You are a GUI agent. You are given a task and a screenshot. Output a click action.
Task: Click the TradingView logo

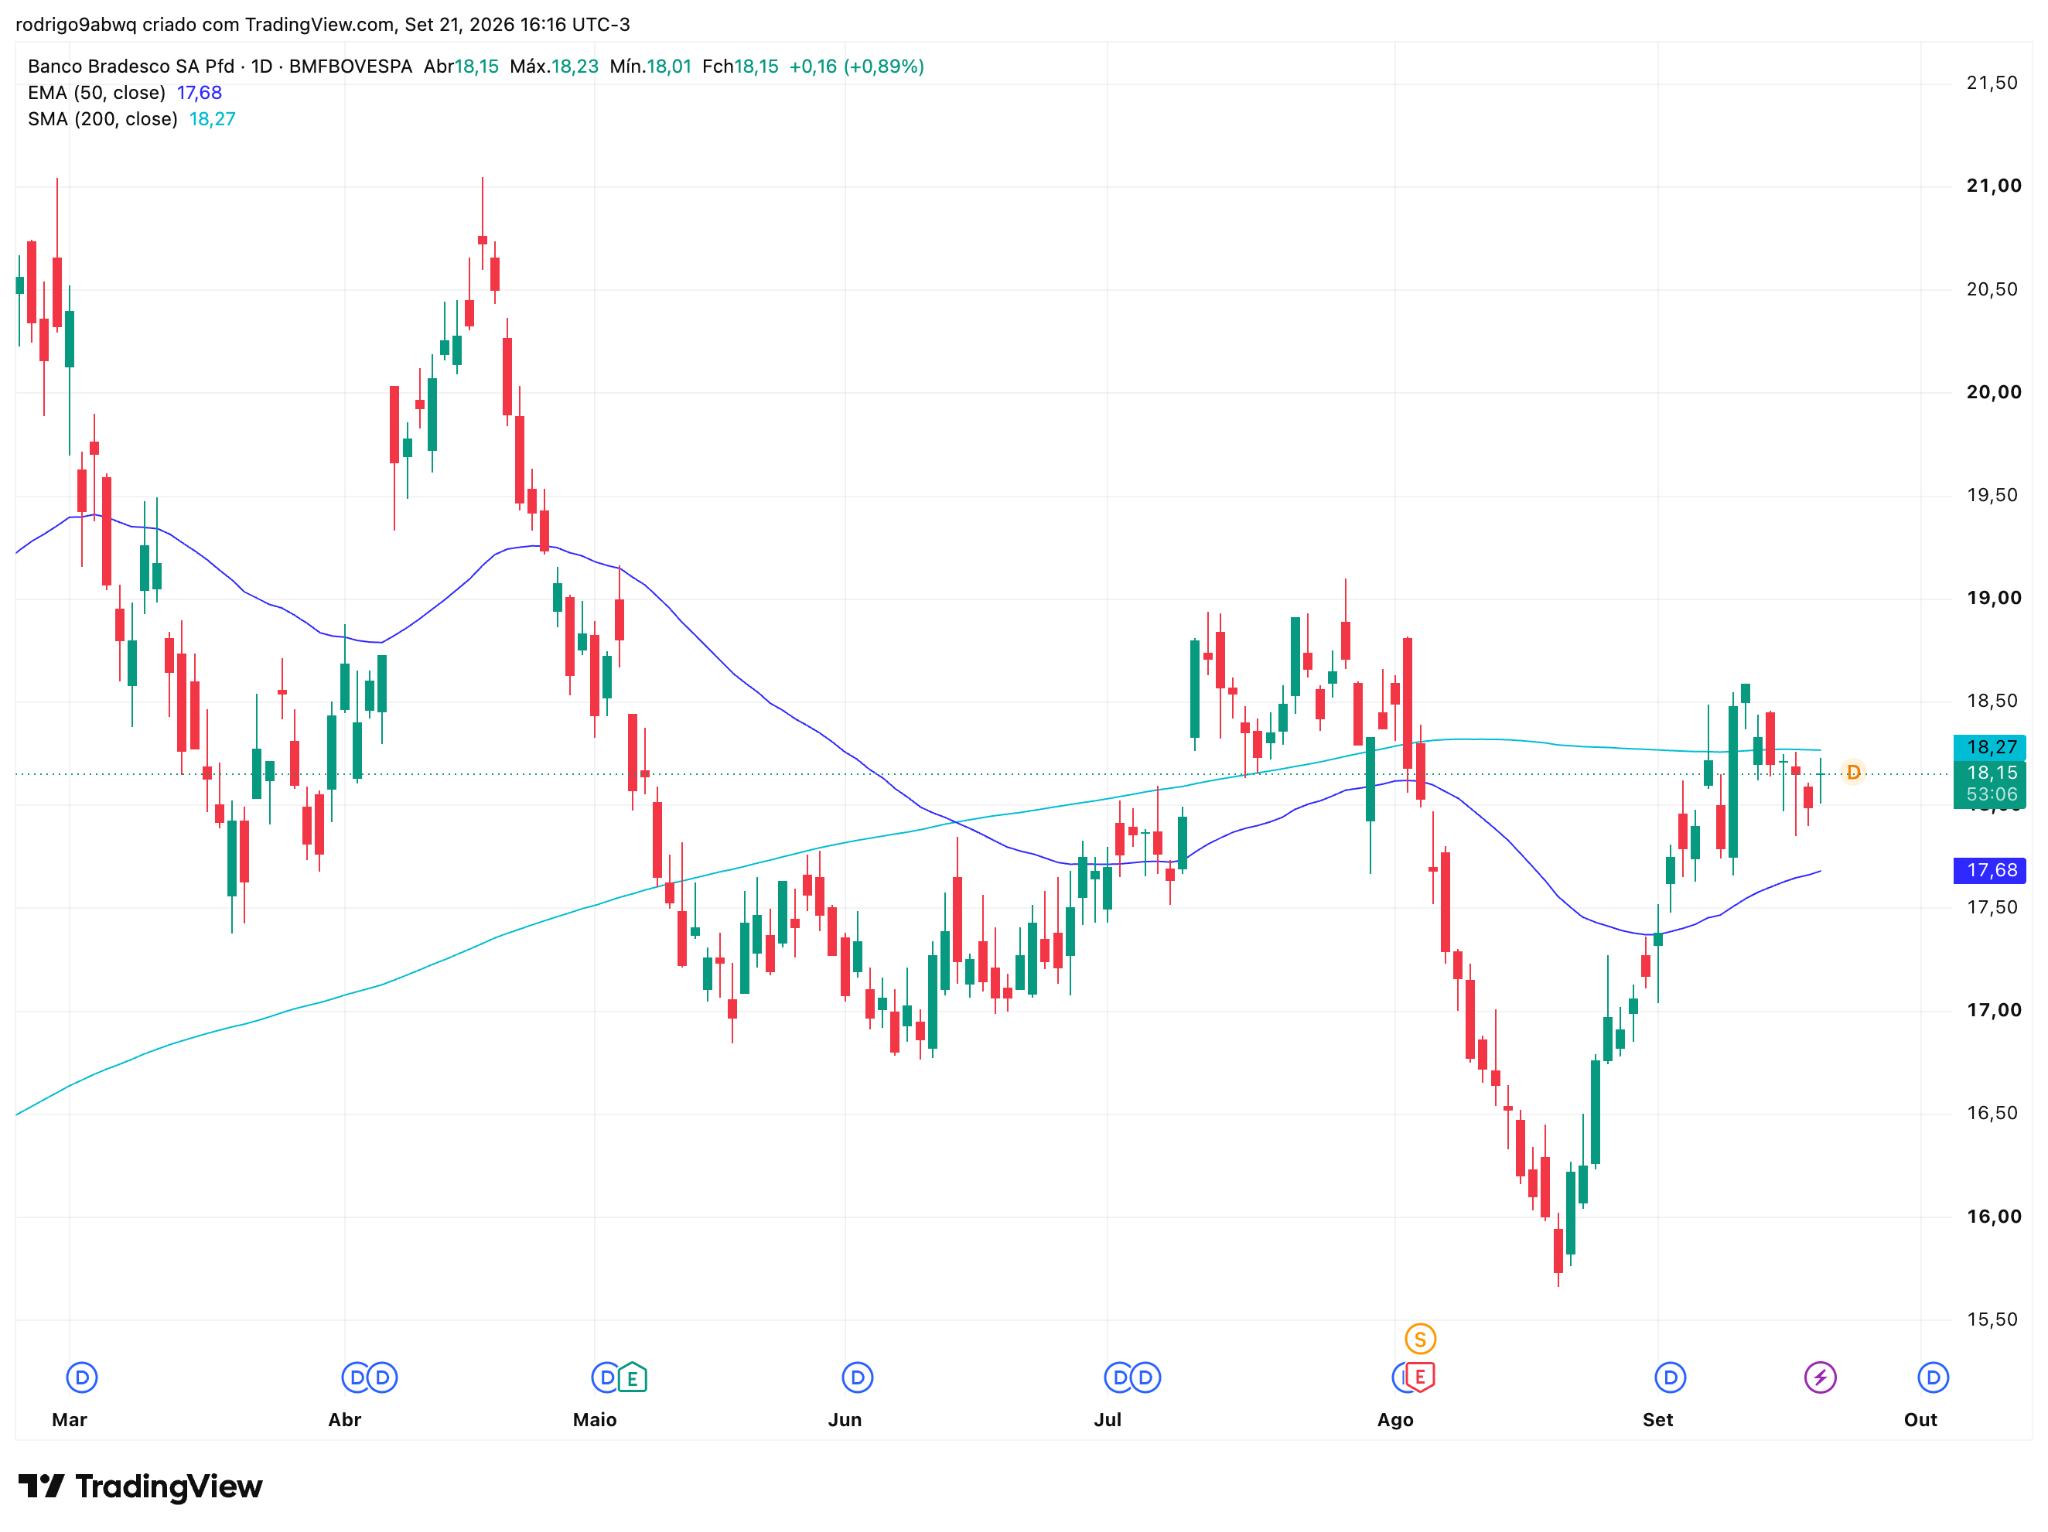pyautogui.click(x=141, y=1487)
